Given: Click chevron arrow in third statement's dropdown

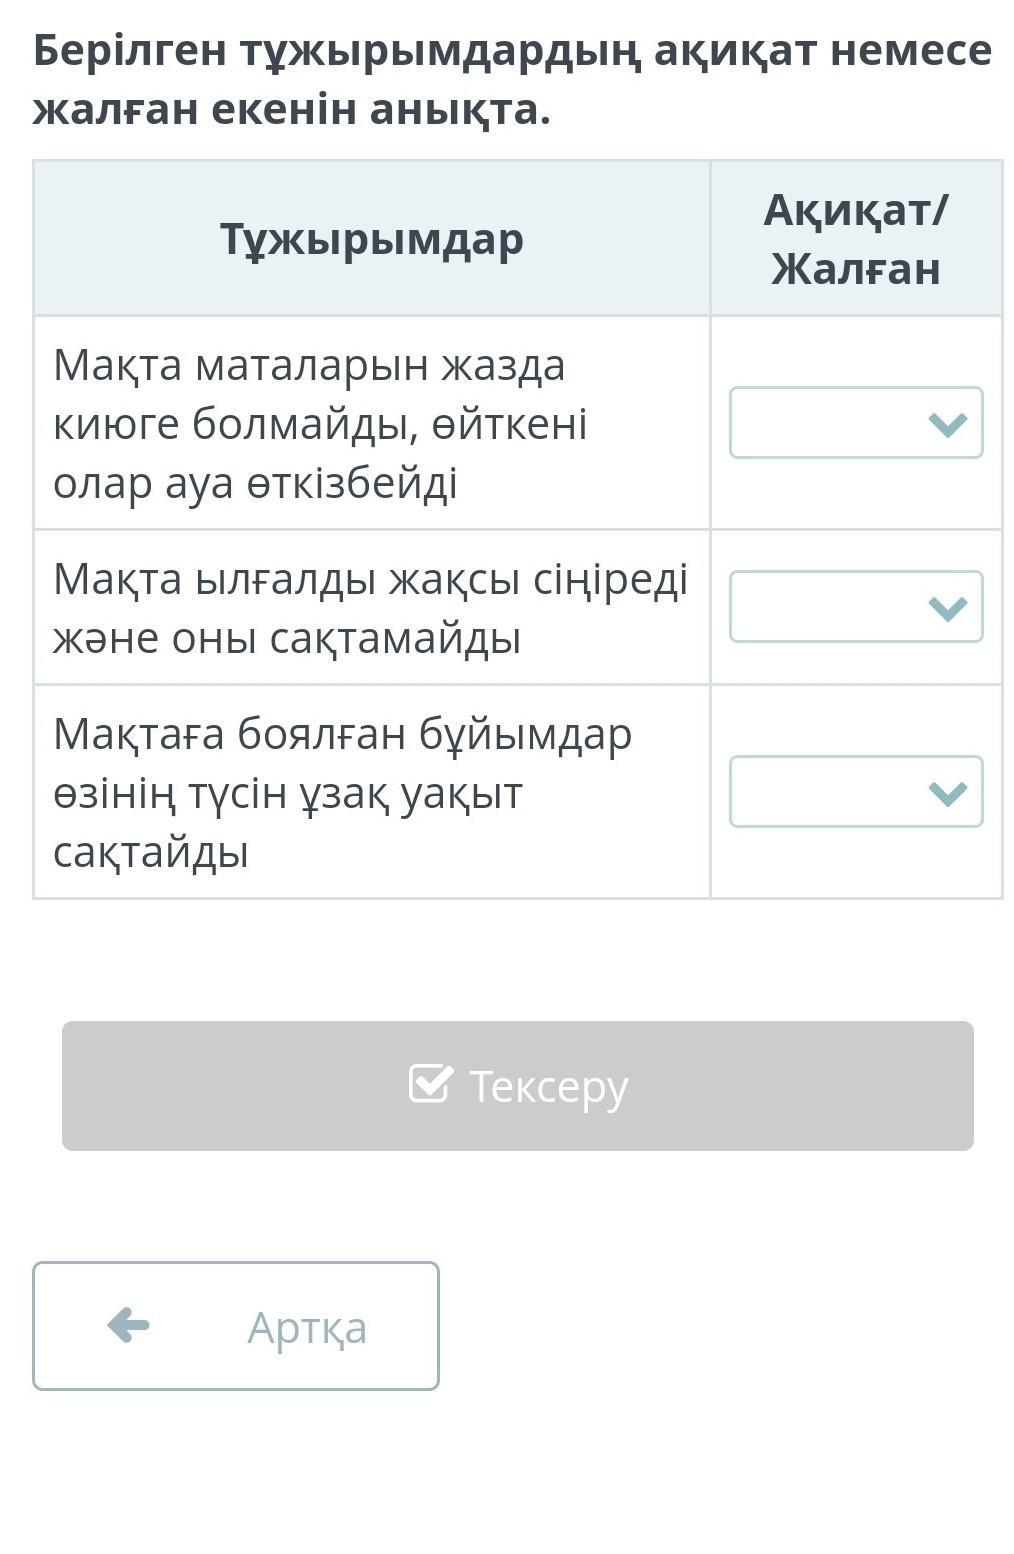Looking at the screenshot, I should [x=947, y=793].
